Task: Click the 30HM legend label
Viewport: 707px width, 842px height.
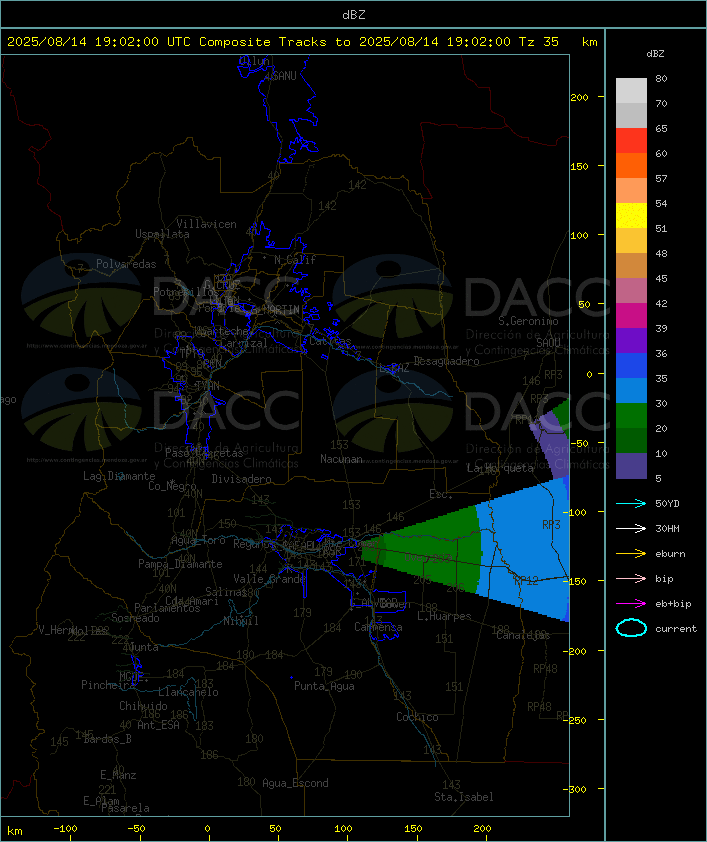Action: point(667,528)
